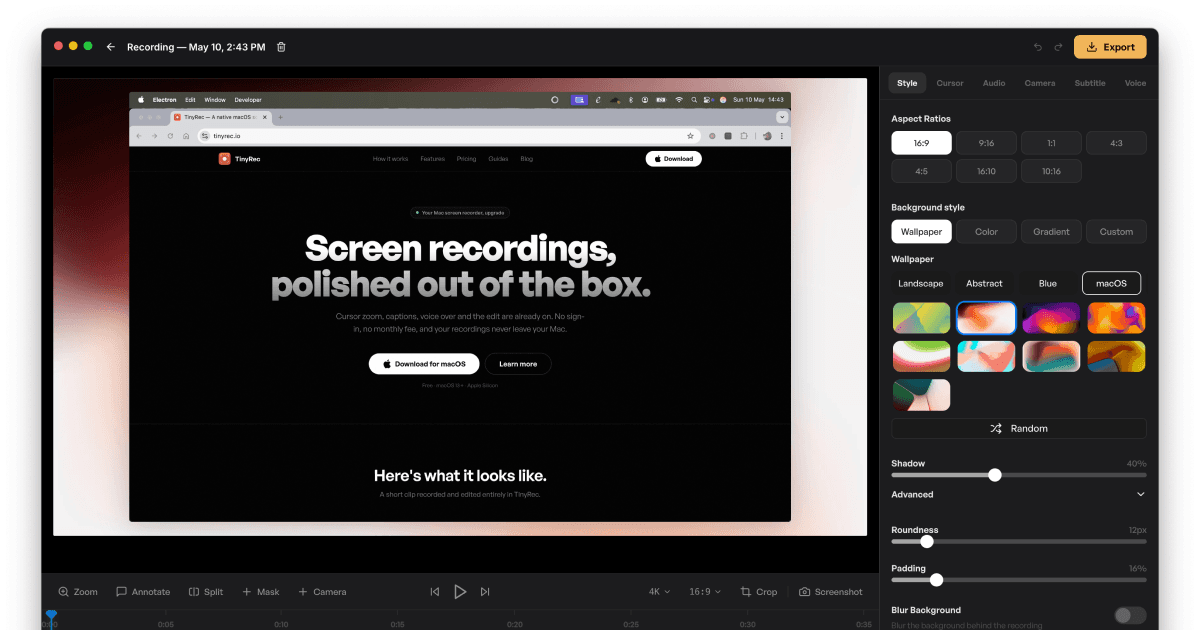The image size is (1200, 630).
Task: Open the Subtitle tab
Action: [1090, 83]
